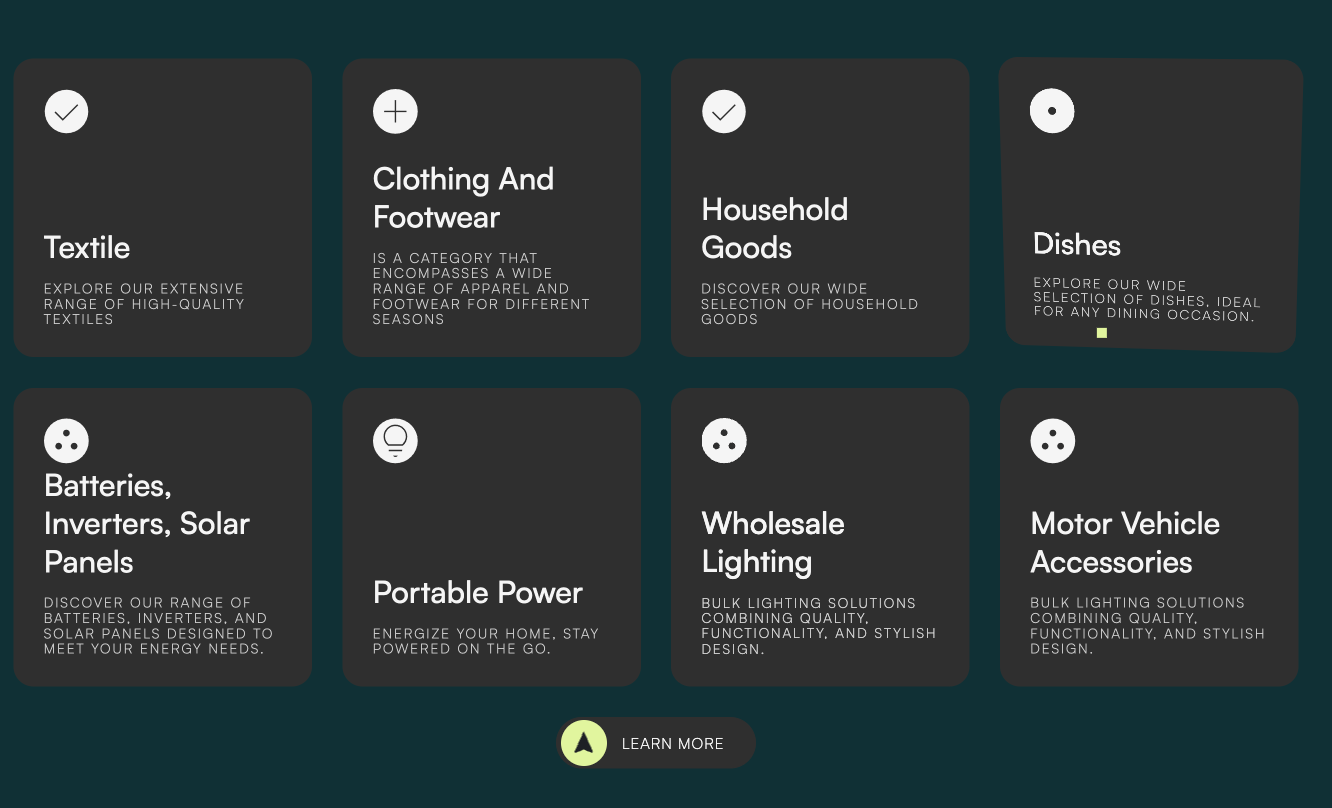Click the checkmark icon on Textile card
Image resolution: width=1332 pixels, height=808 pixels.
pyautogui.click(x=67, y=112)
